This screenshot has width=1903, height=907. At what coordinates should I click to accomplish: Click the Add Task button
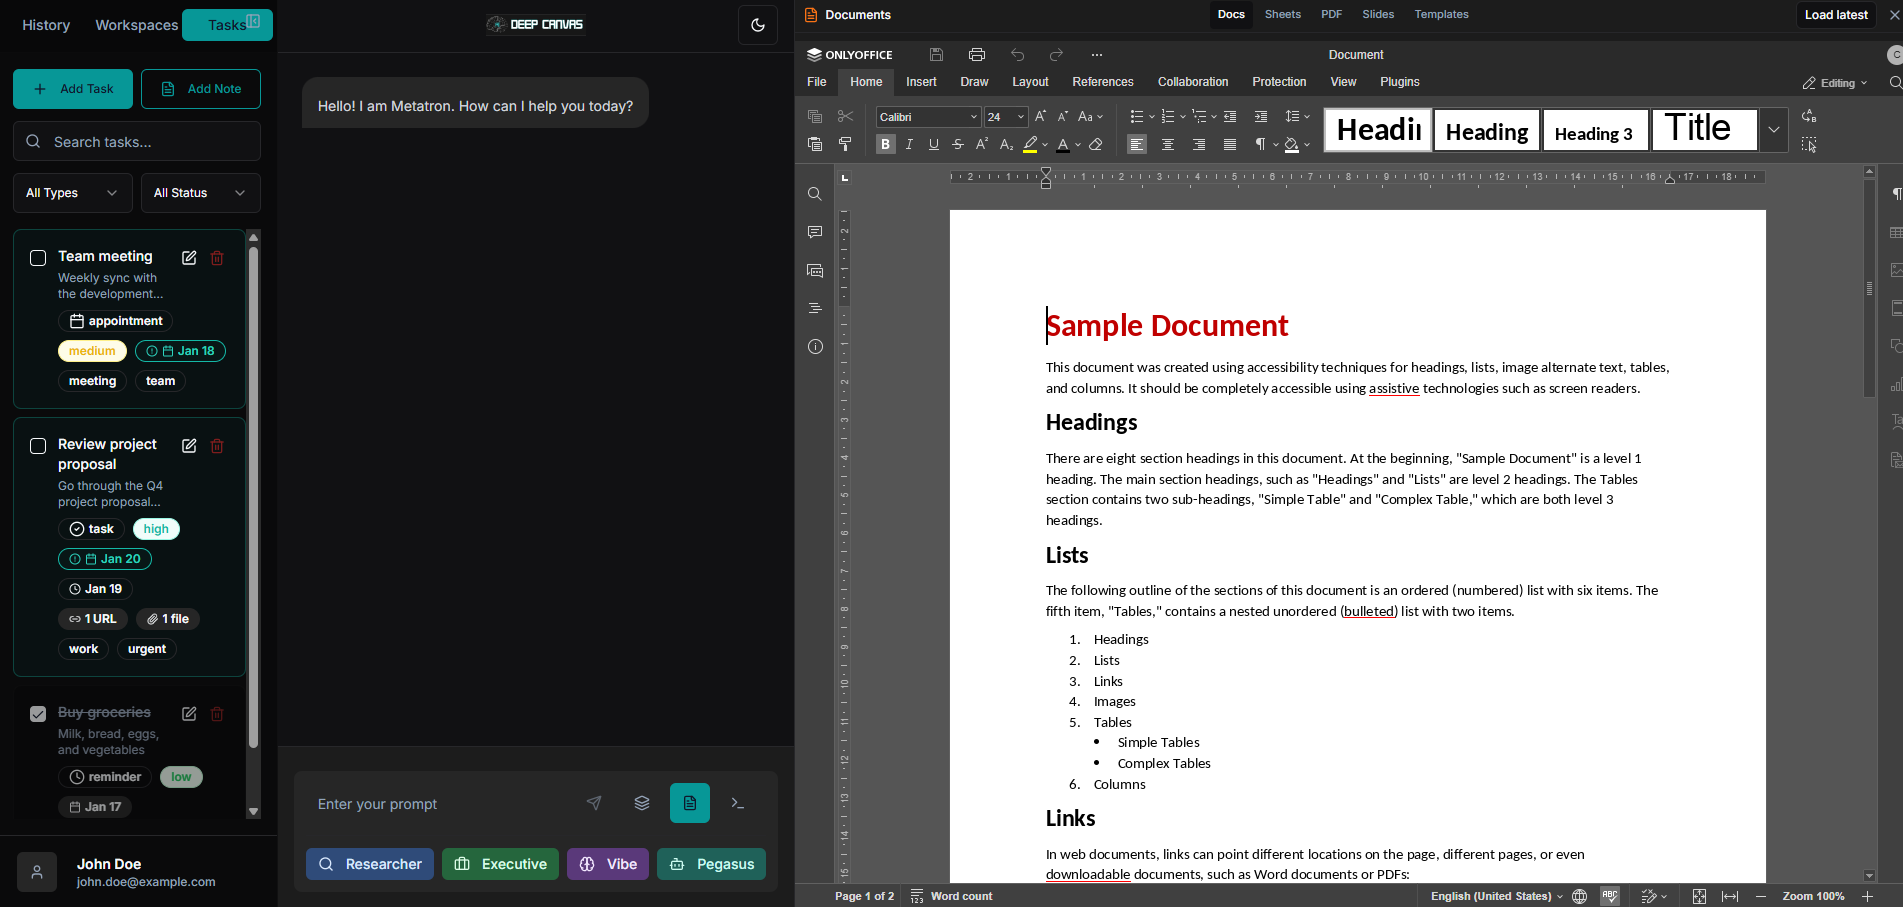[72, 89]
